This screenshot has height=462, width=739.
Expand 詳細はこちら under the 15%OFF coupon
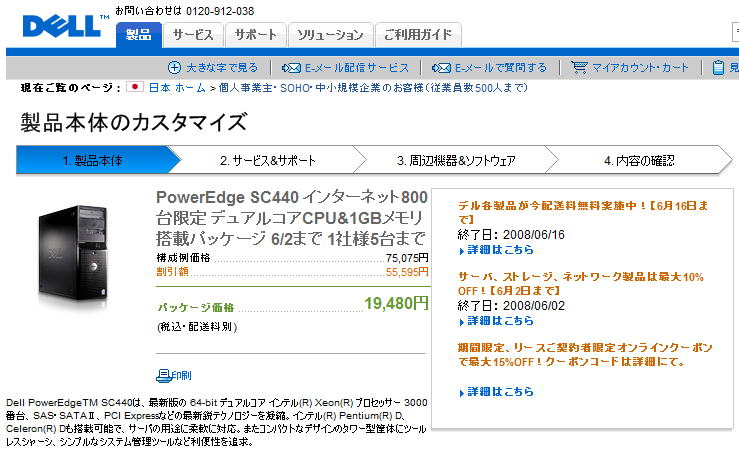point(493,391)
